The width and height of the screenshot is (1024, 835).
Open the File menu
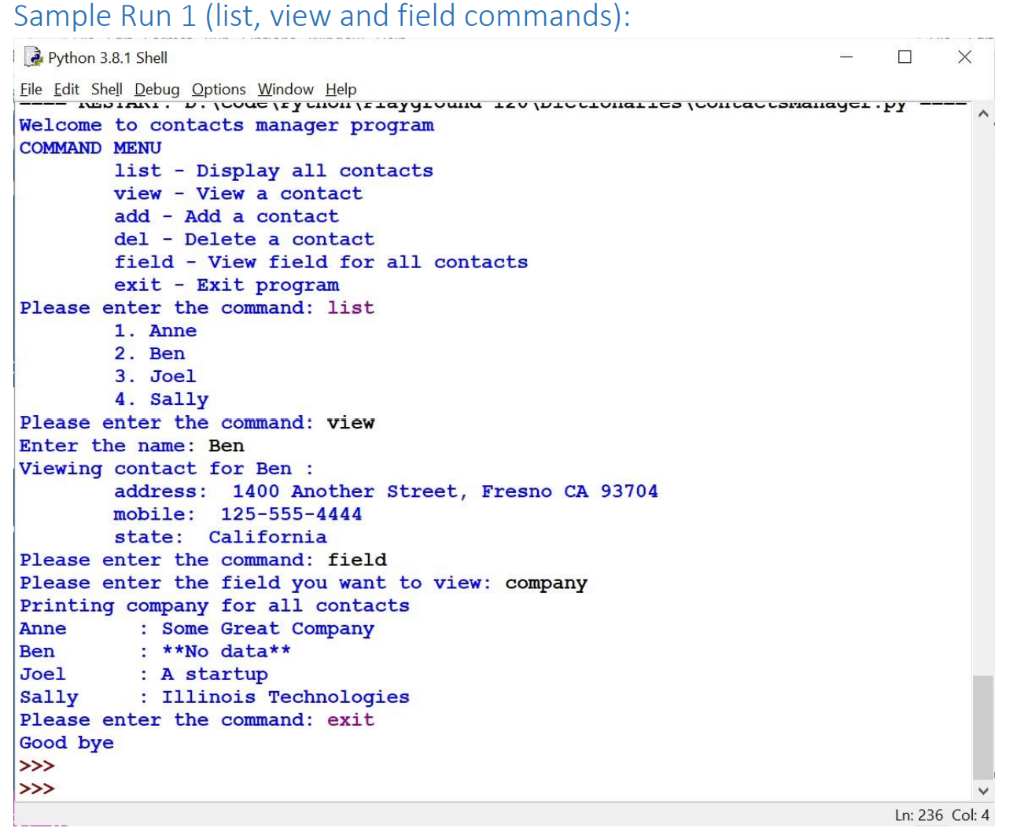pyautogui.click(x=31, y=89)
